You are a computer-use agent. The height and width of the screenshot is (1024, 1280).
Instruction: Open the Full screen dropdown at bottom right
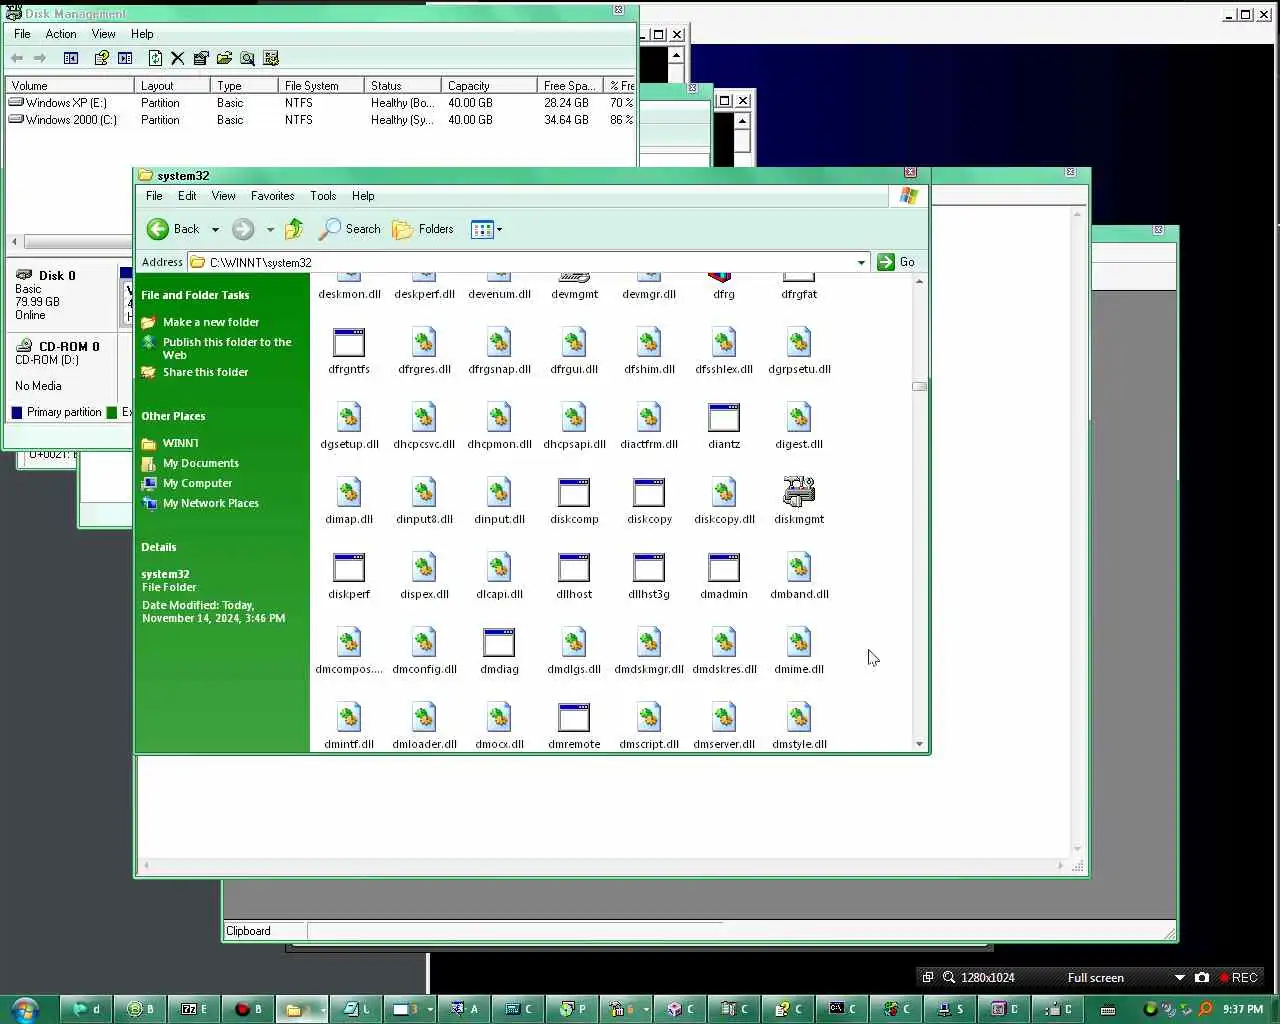click(x=1180, y=978)
